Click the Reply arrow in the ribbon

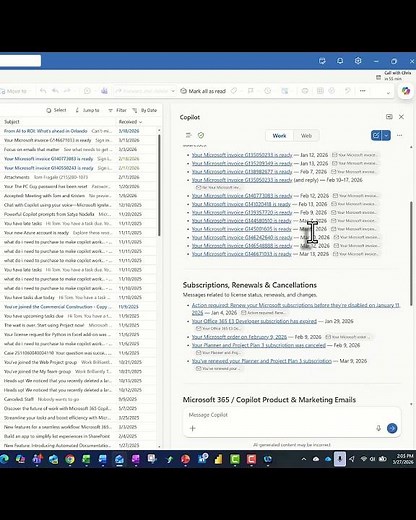click(x=43, y=91)
